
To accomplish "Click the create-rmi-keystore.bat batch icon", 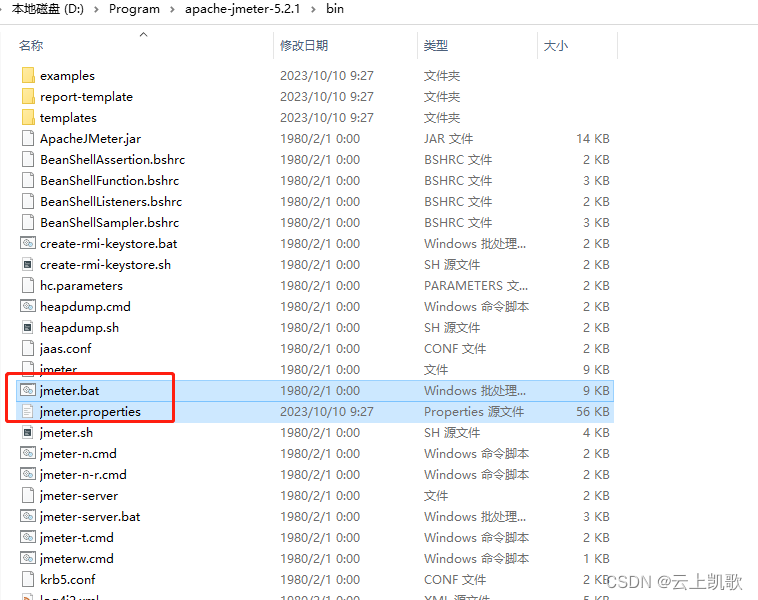I will tap(28, 243).
